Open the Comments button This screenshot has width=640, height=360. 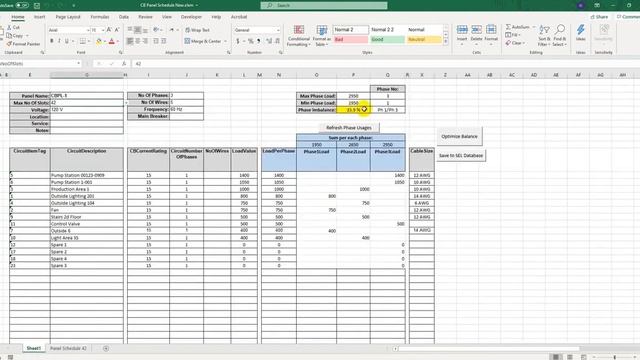pos(628,17)
